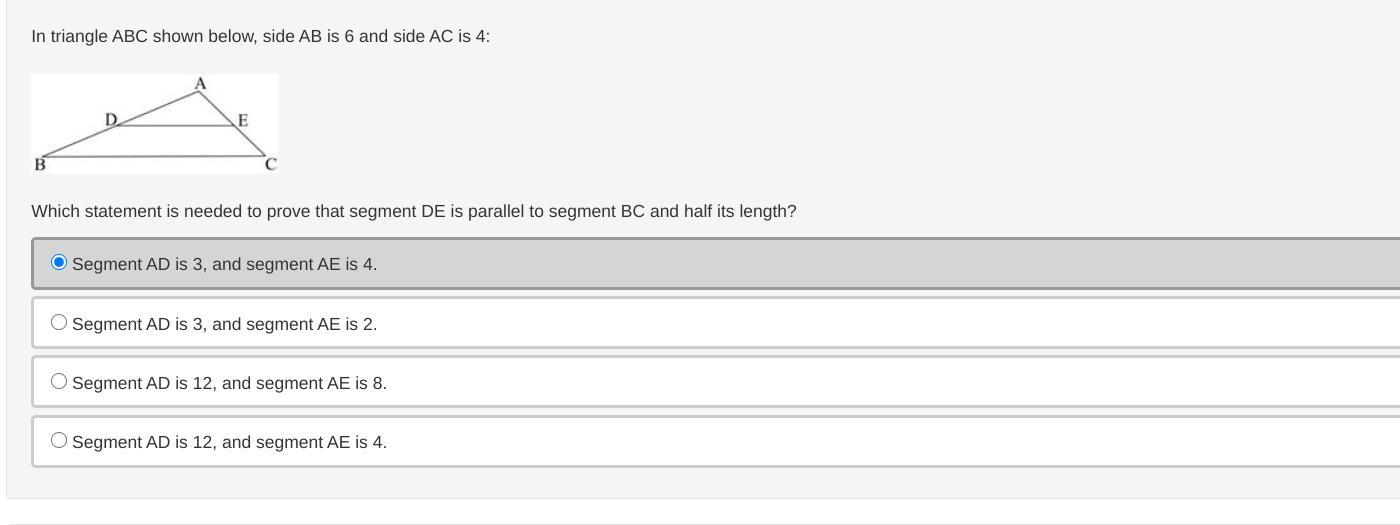This screenshot has height=525, width=1400.
Task: Pick radio option AD 12, AE 8
Action: tap(59, 381)
